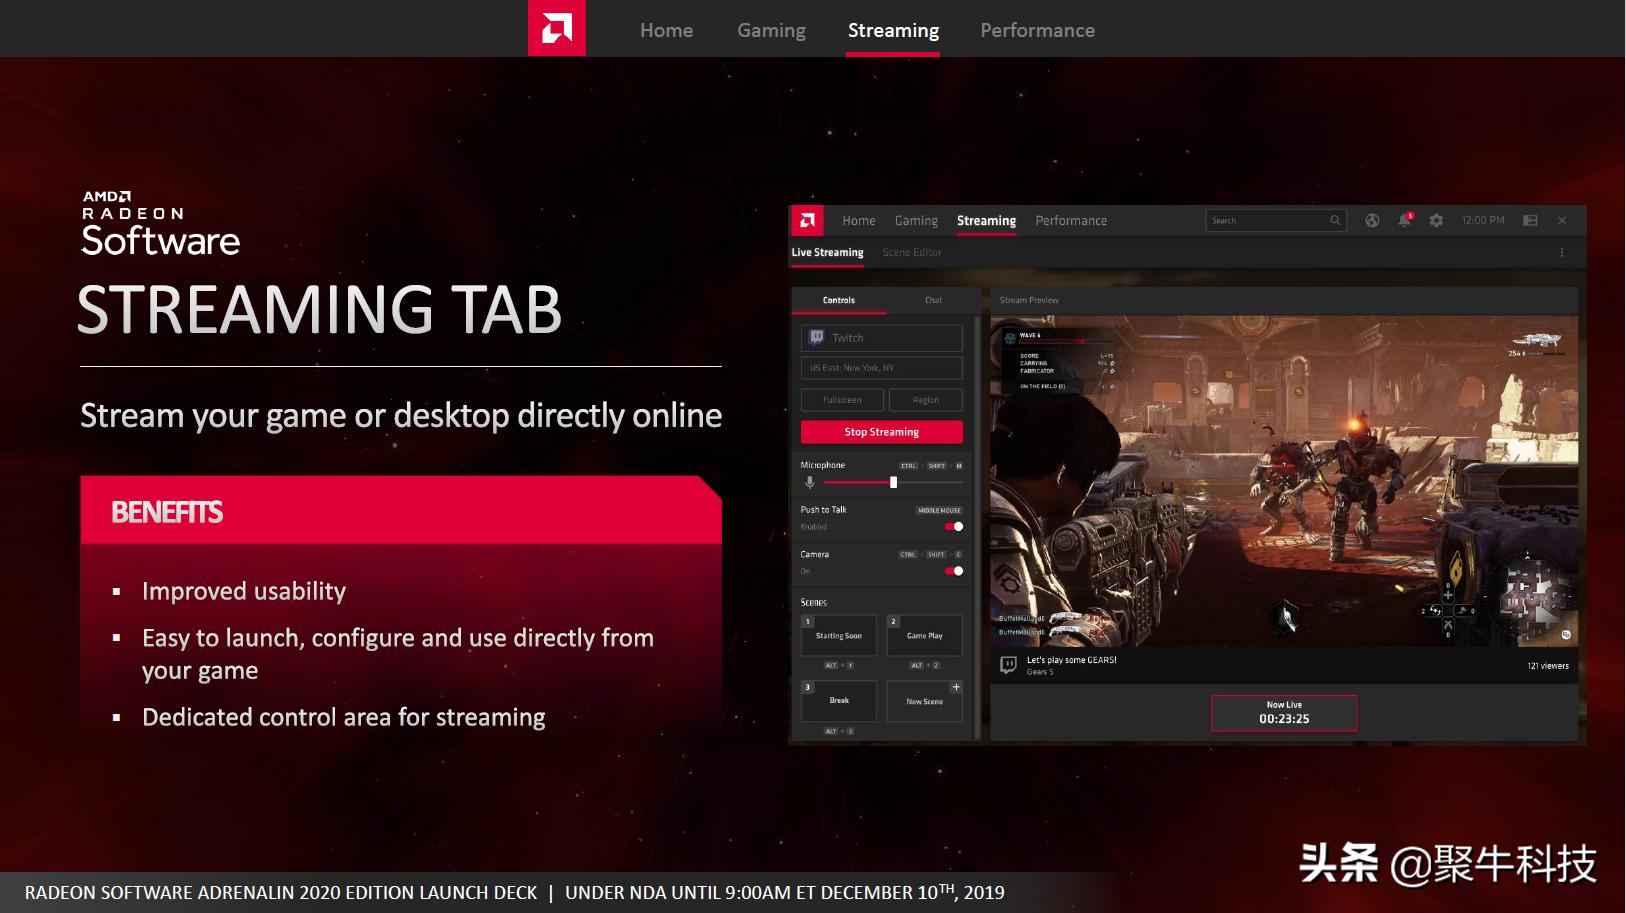Image resolution: width=1626 pixels, height=913 pixels.
Task: Open the Performance tab in the slide header
Action: [1037, 30]
